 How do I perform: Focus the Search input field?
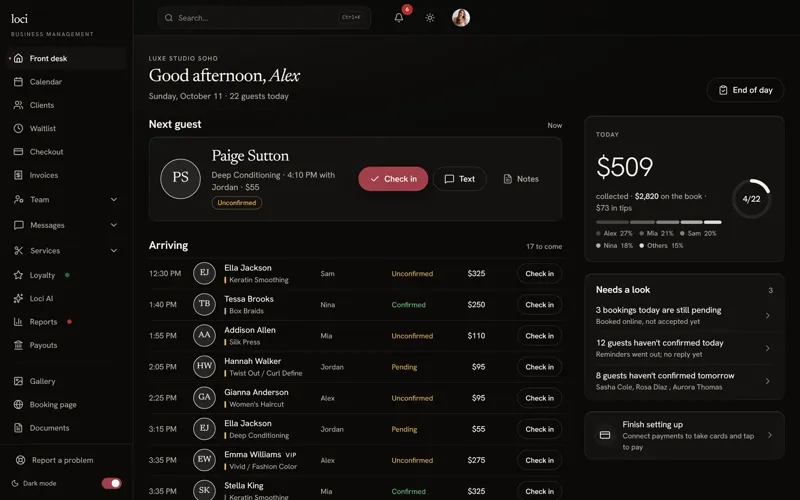[x=264, y=18]
